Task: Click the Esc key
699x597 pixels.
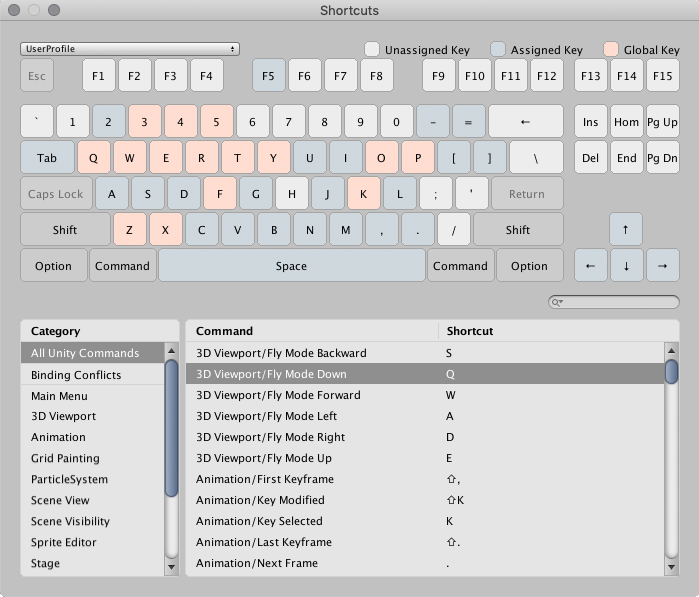Action: [x=37, y=76]
